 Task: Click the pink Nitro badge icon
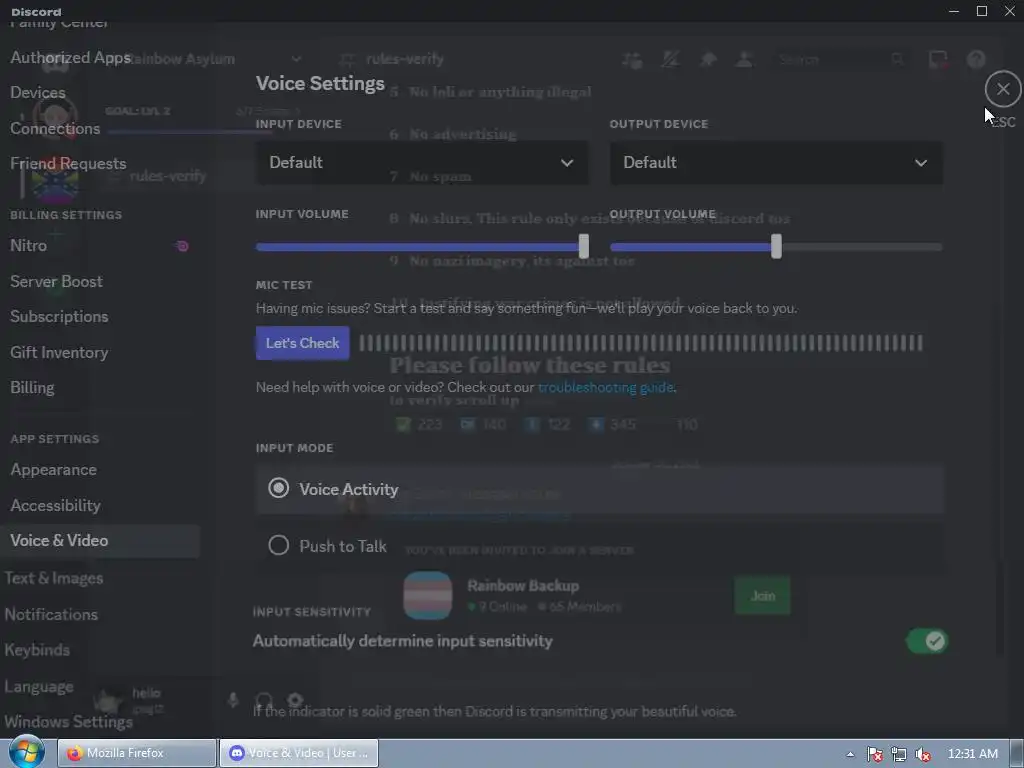tap(182, 246)
